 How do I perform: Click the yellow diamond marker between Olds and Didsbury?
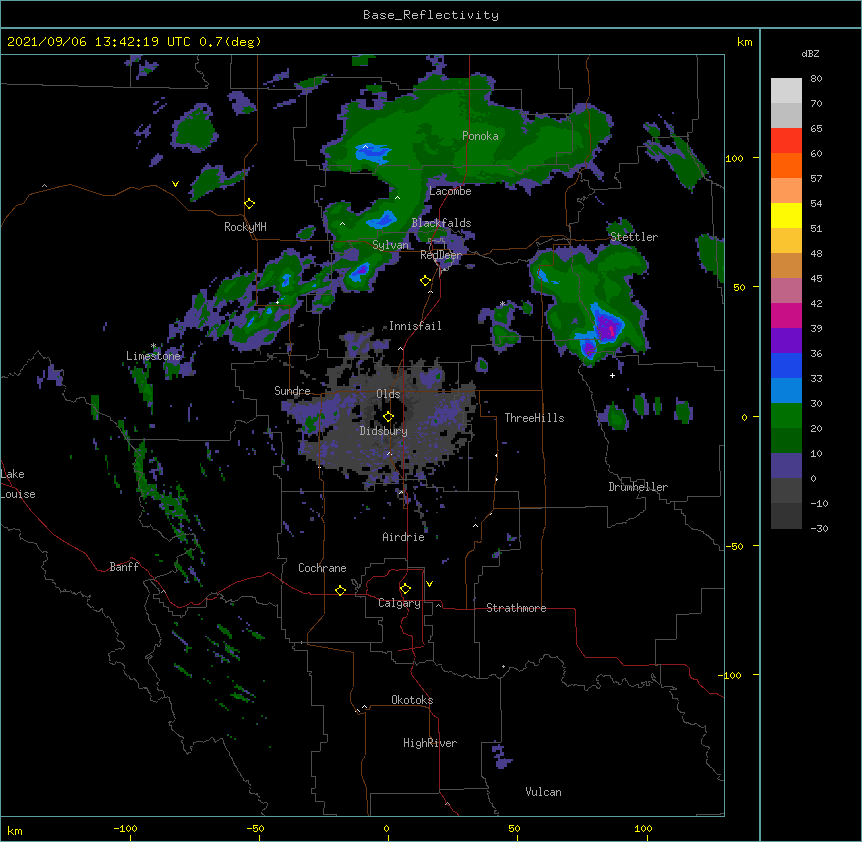point(388,416)
